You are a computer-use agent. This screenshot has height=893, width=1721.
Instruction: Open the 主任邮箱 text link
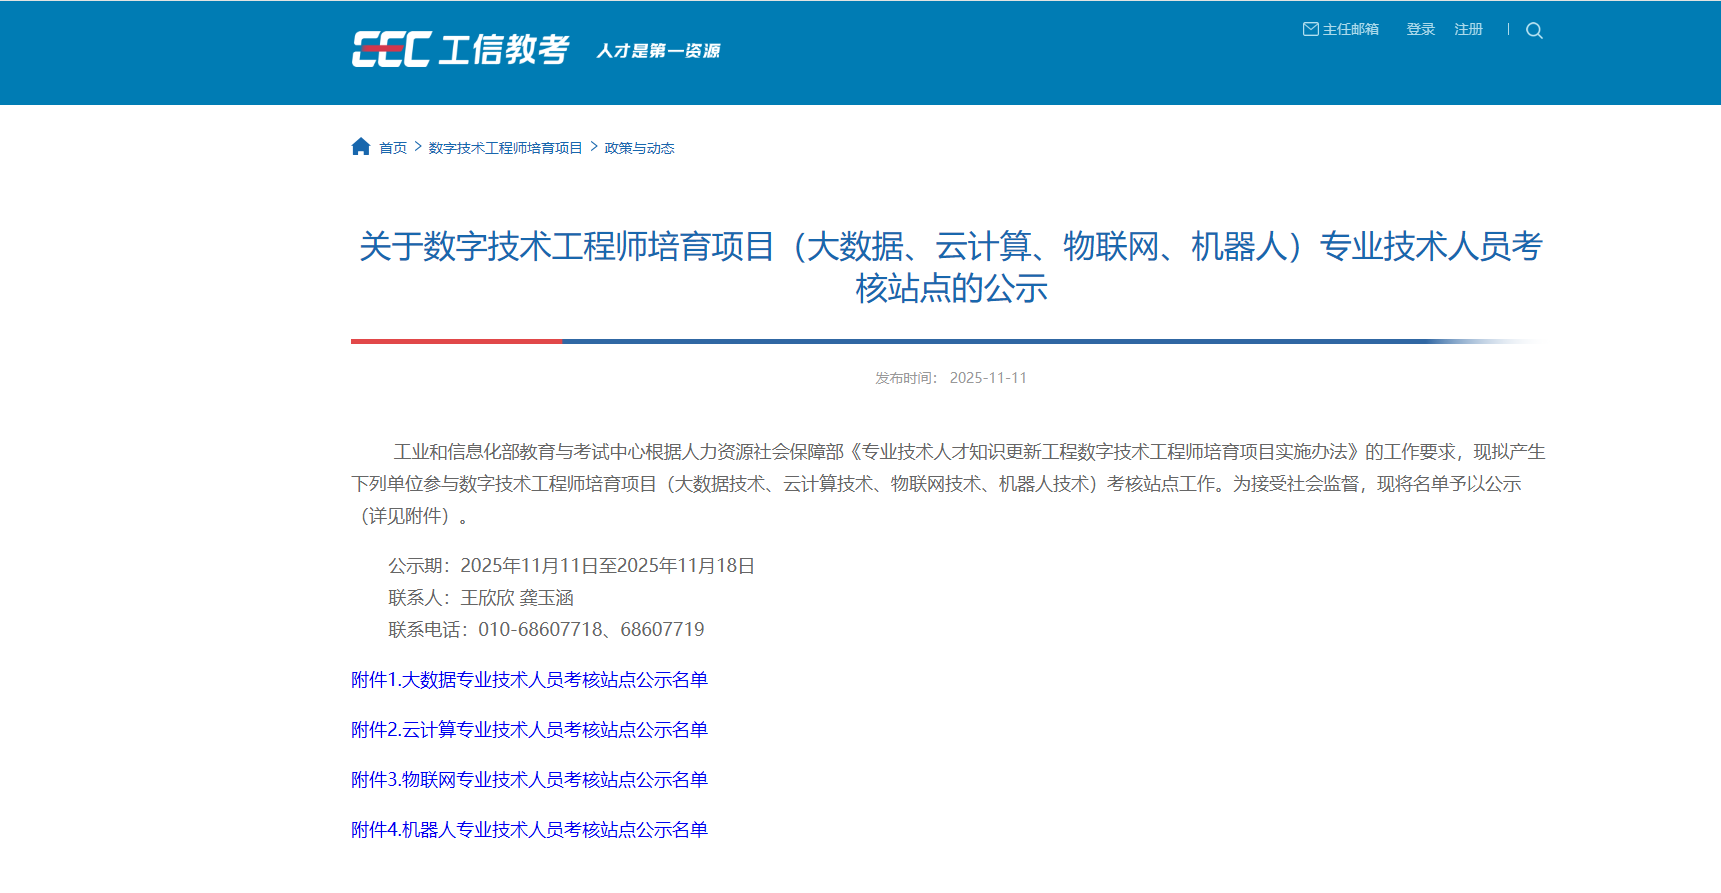point(1350,29)
